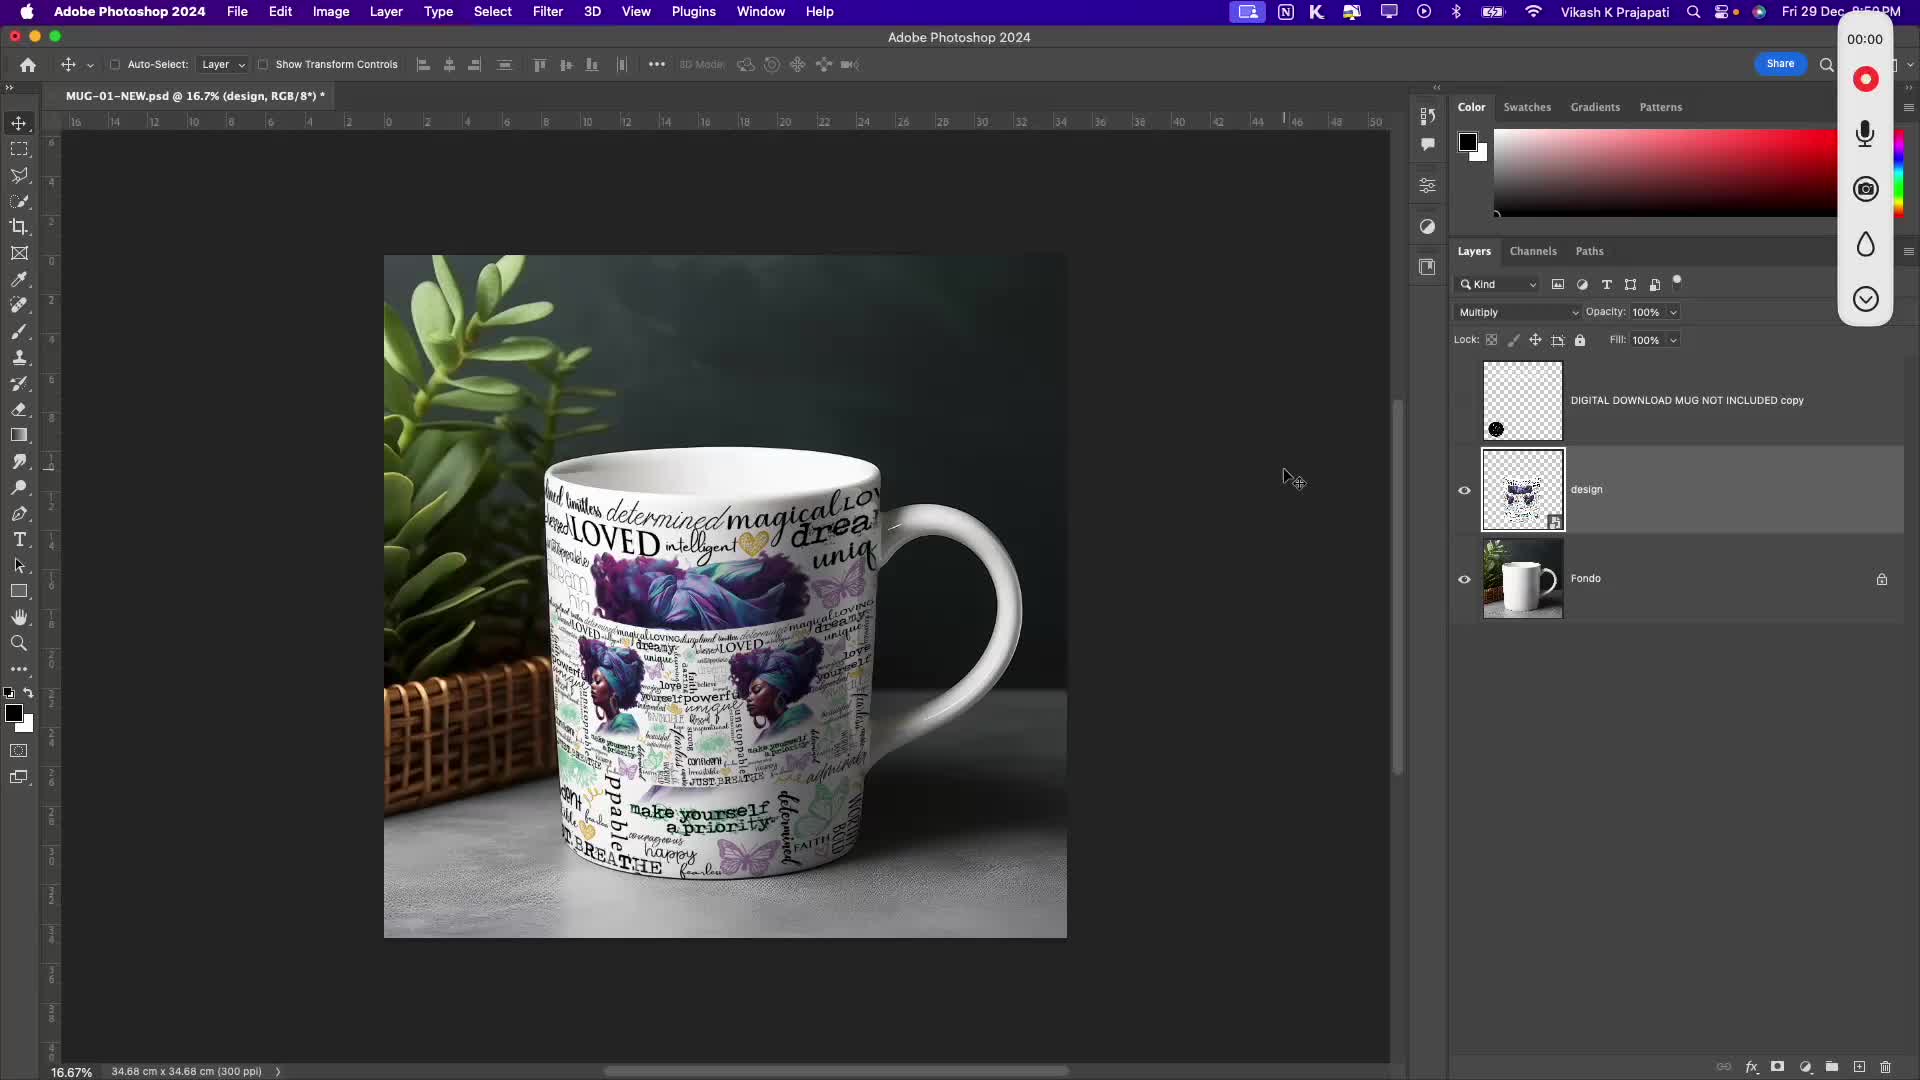This screenshot has width=1920, height=1080.
Task: Enable the Auto-Select checkbox
Action: point(115,65)
